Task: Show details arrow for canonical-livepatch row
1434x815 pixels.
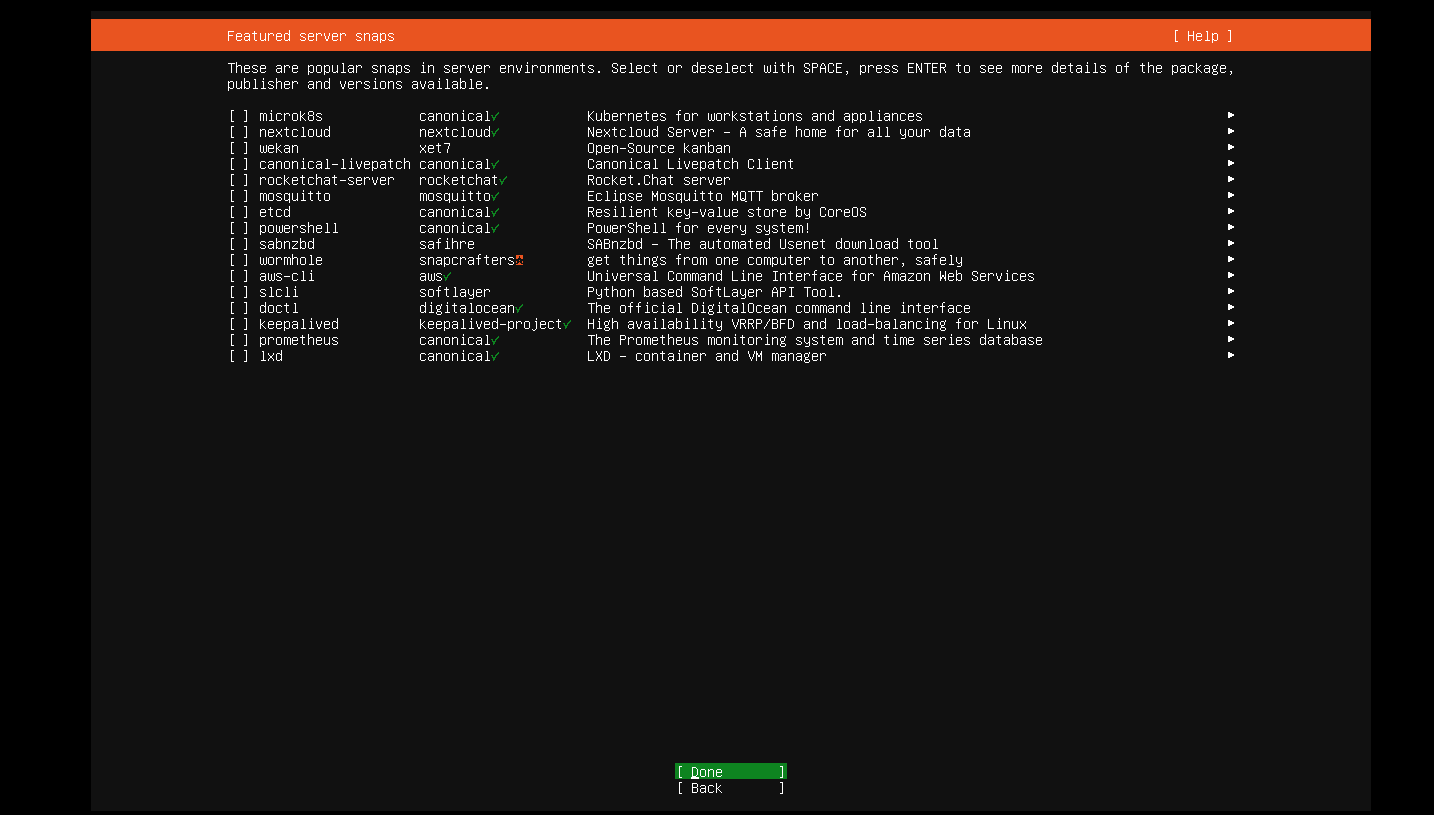Action: (1231, 163)
